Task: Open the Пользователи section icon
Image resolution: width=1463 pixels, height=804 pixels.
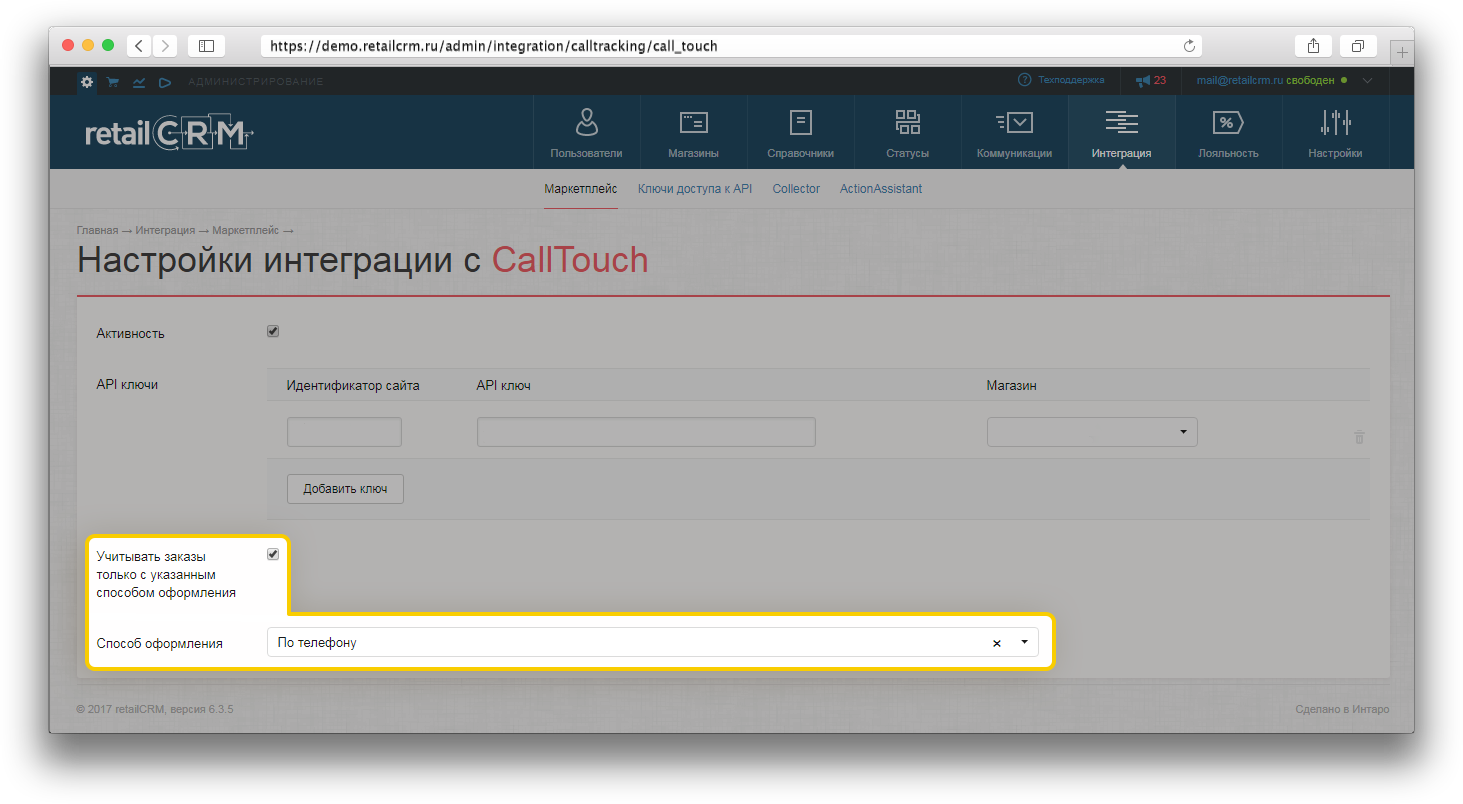Action: pos(586,122)
